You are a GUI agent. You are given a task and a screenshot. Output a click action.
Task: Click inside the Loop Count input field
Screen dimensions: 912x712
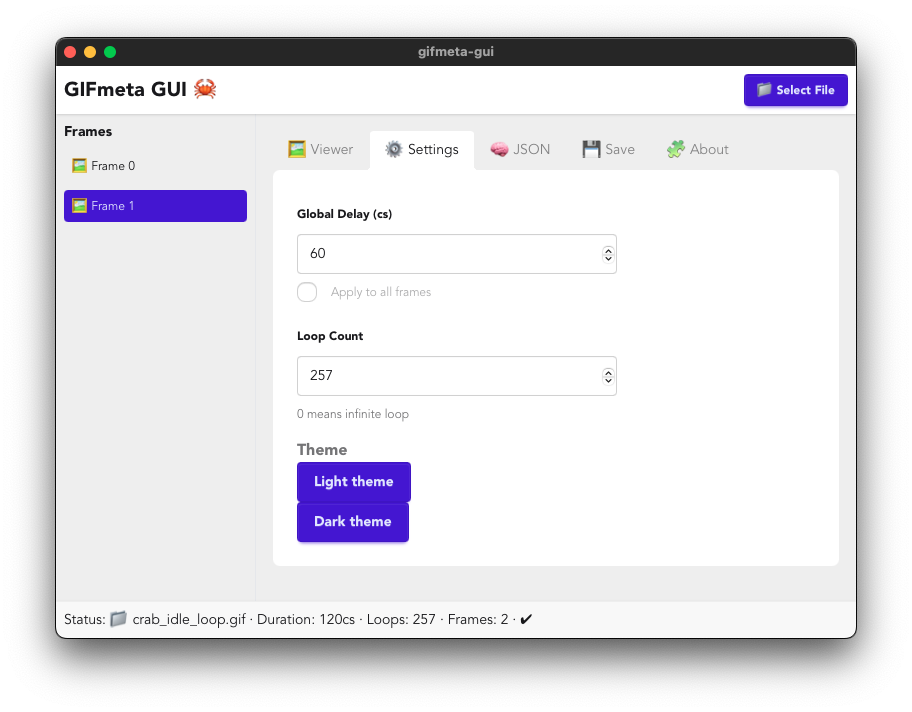pyautogui.click(x=450, y=375)
